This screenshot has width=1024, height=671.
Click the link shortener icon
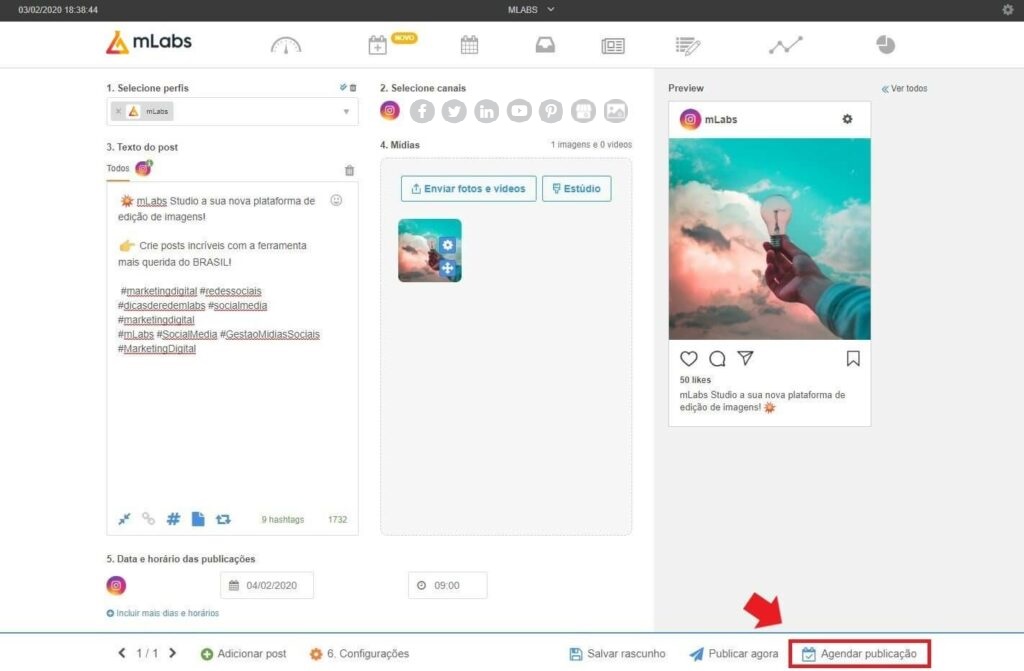148,519
